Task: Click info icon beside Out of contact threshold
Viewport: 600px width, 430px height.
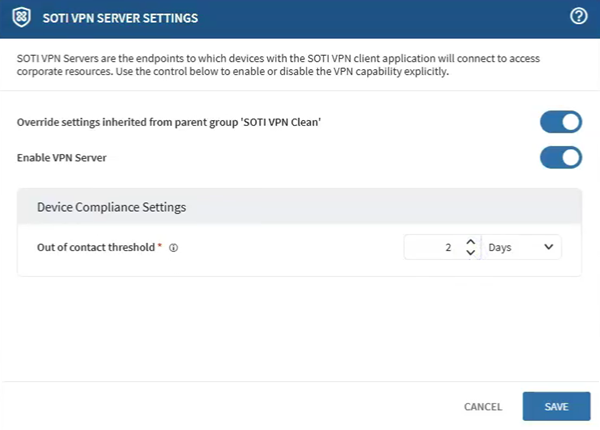Action: [174, 248]
